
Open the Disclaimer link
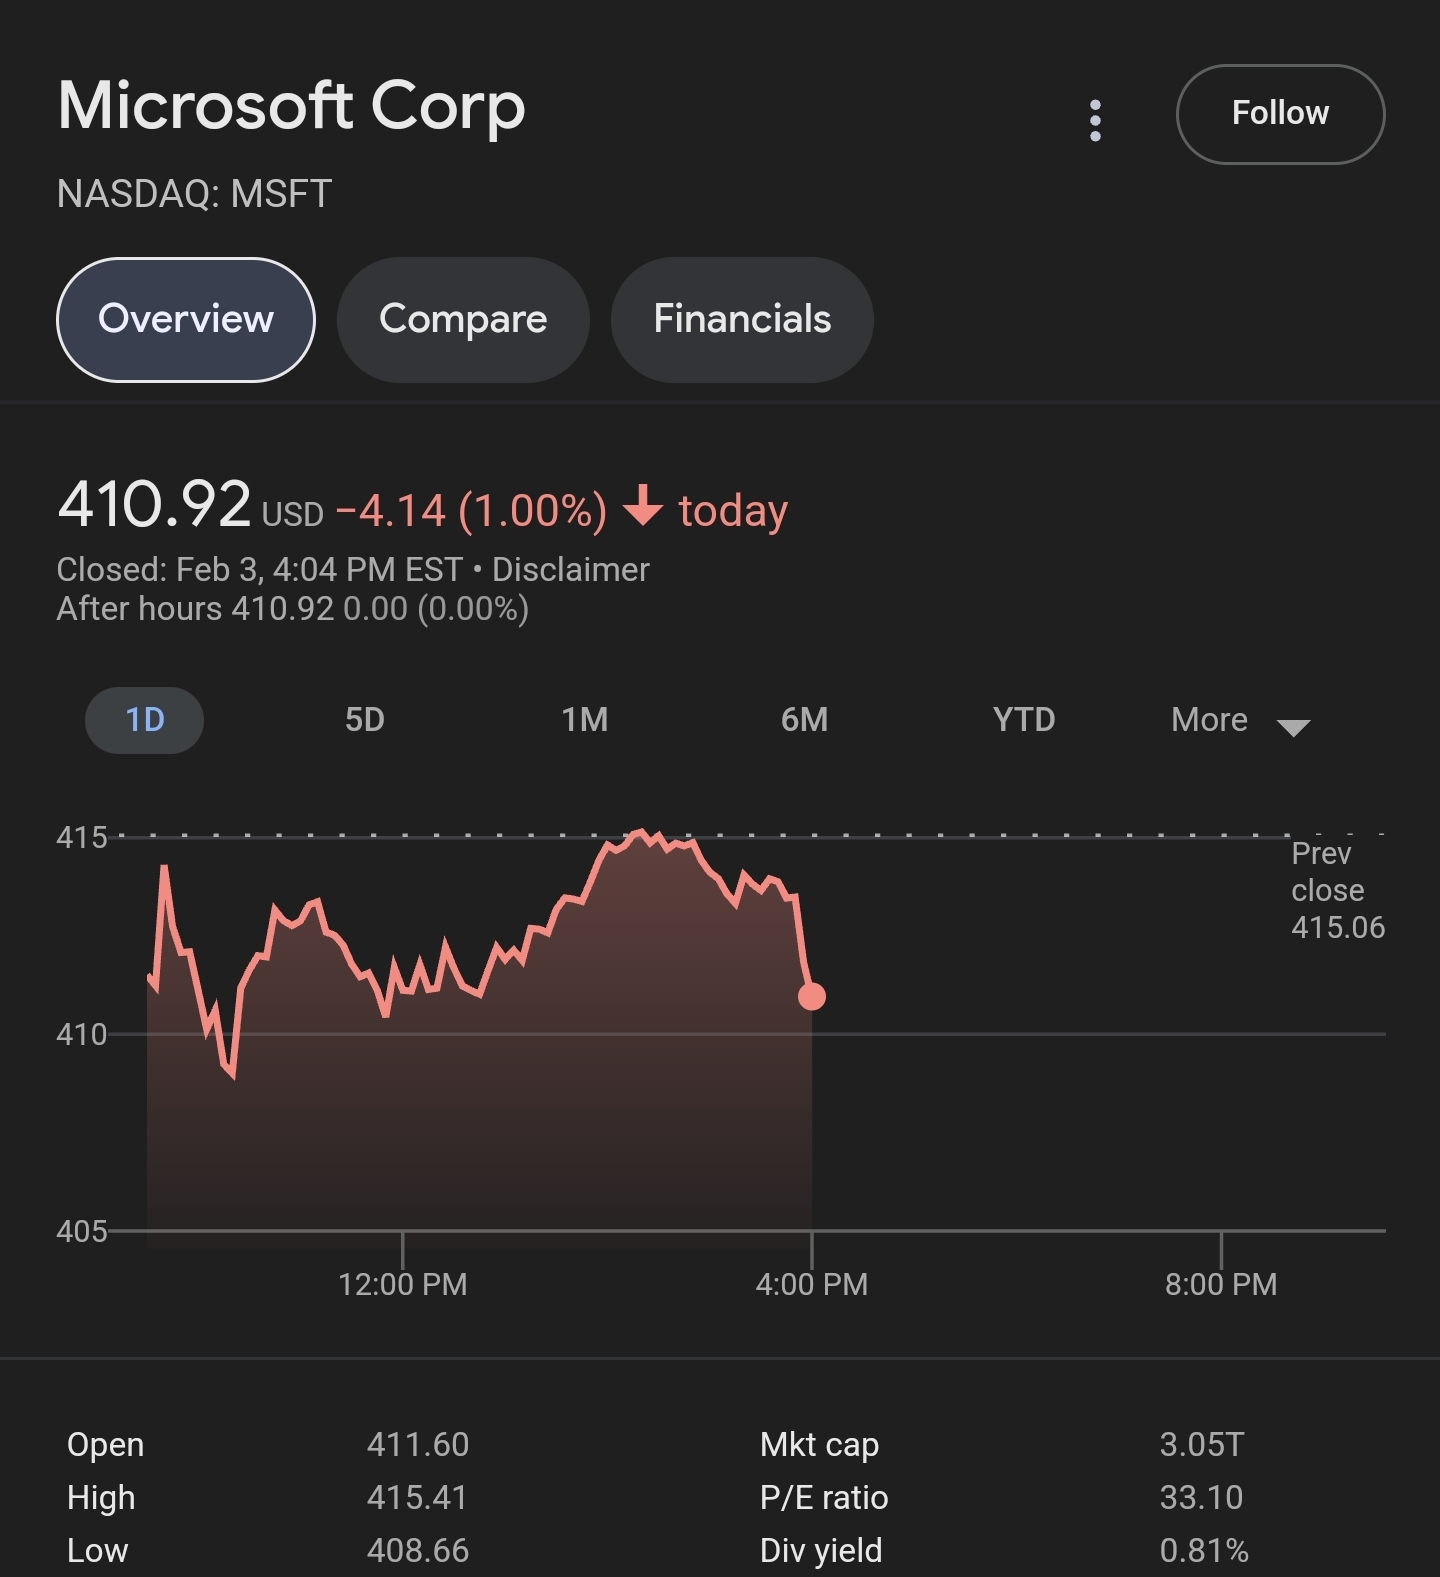coord(571,569)
